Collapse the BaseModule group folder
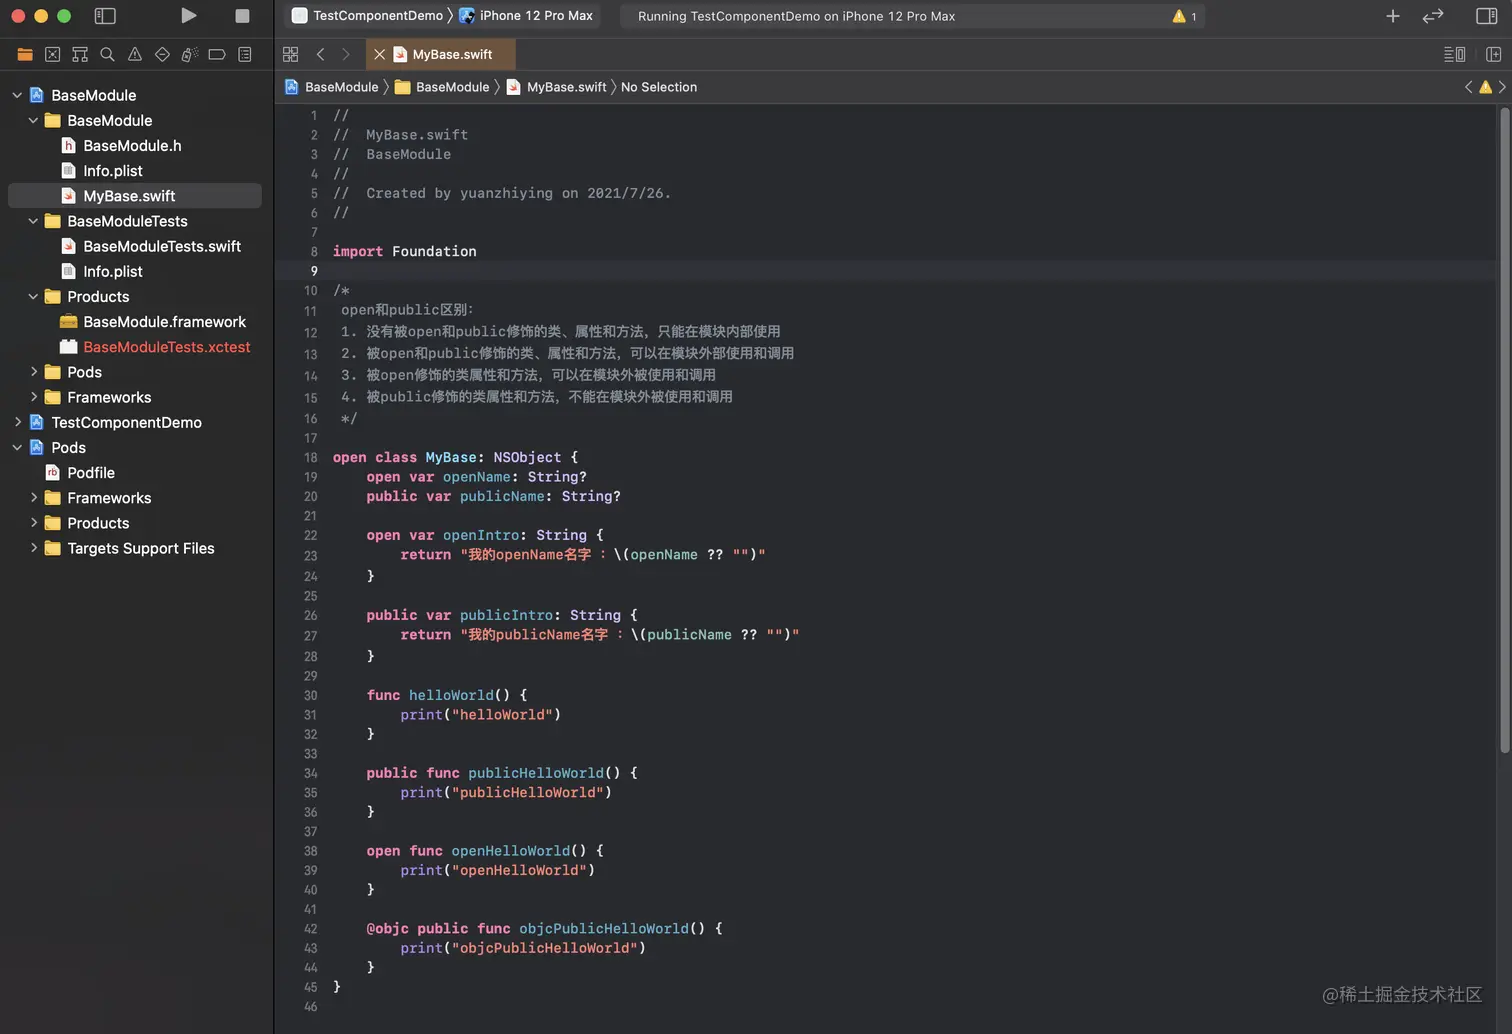 coord(33,120)
